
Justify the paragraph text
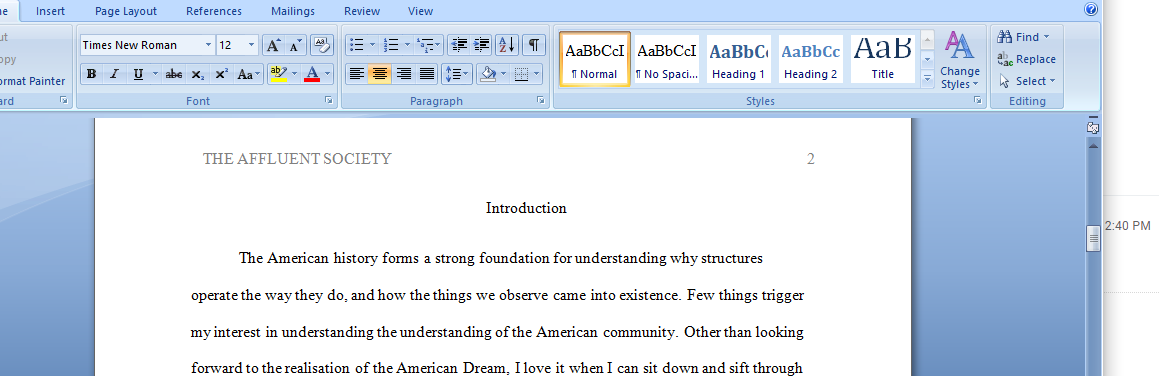point(426,74)
